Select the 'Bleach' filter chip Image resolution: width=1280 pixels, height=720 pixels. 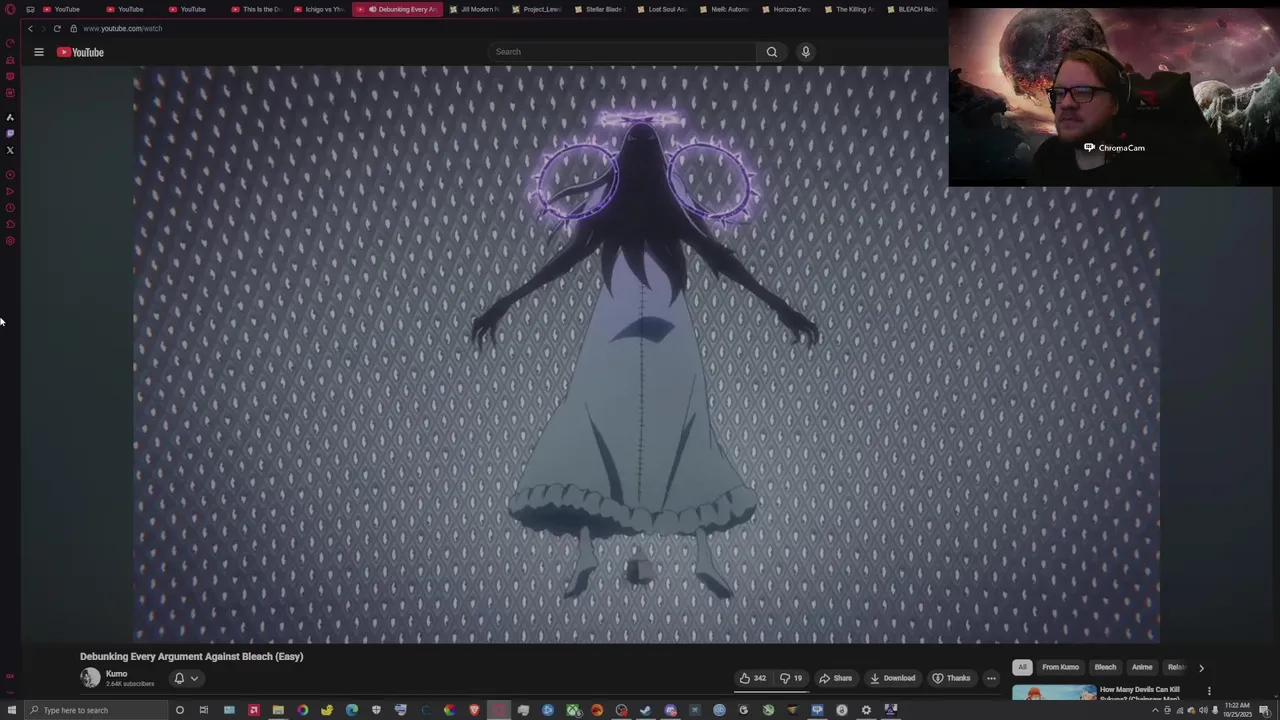click(1105, 667)
